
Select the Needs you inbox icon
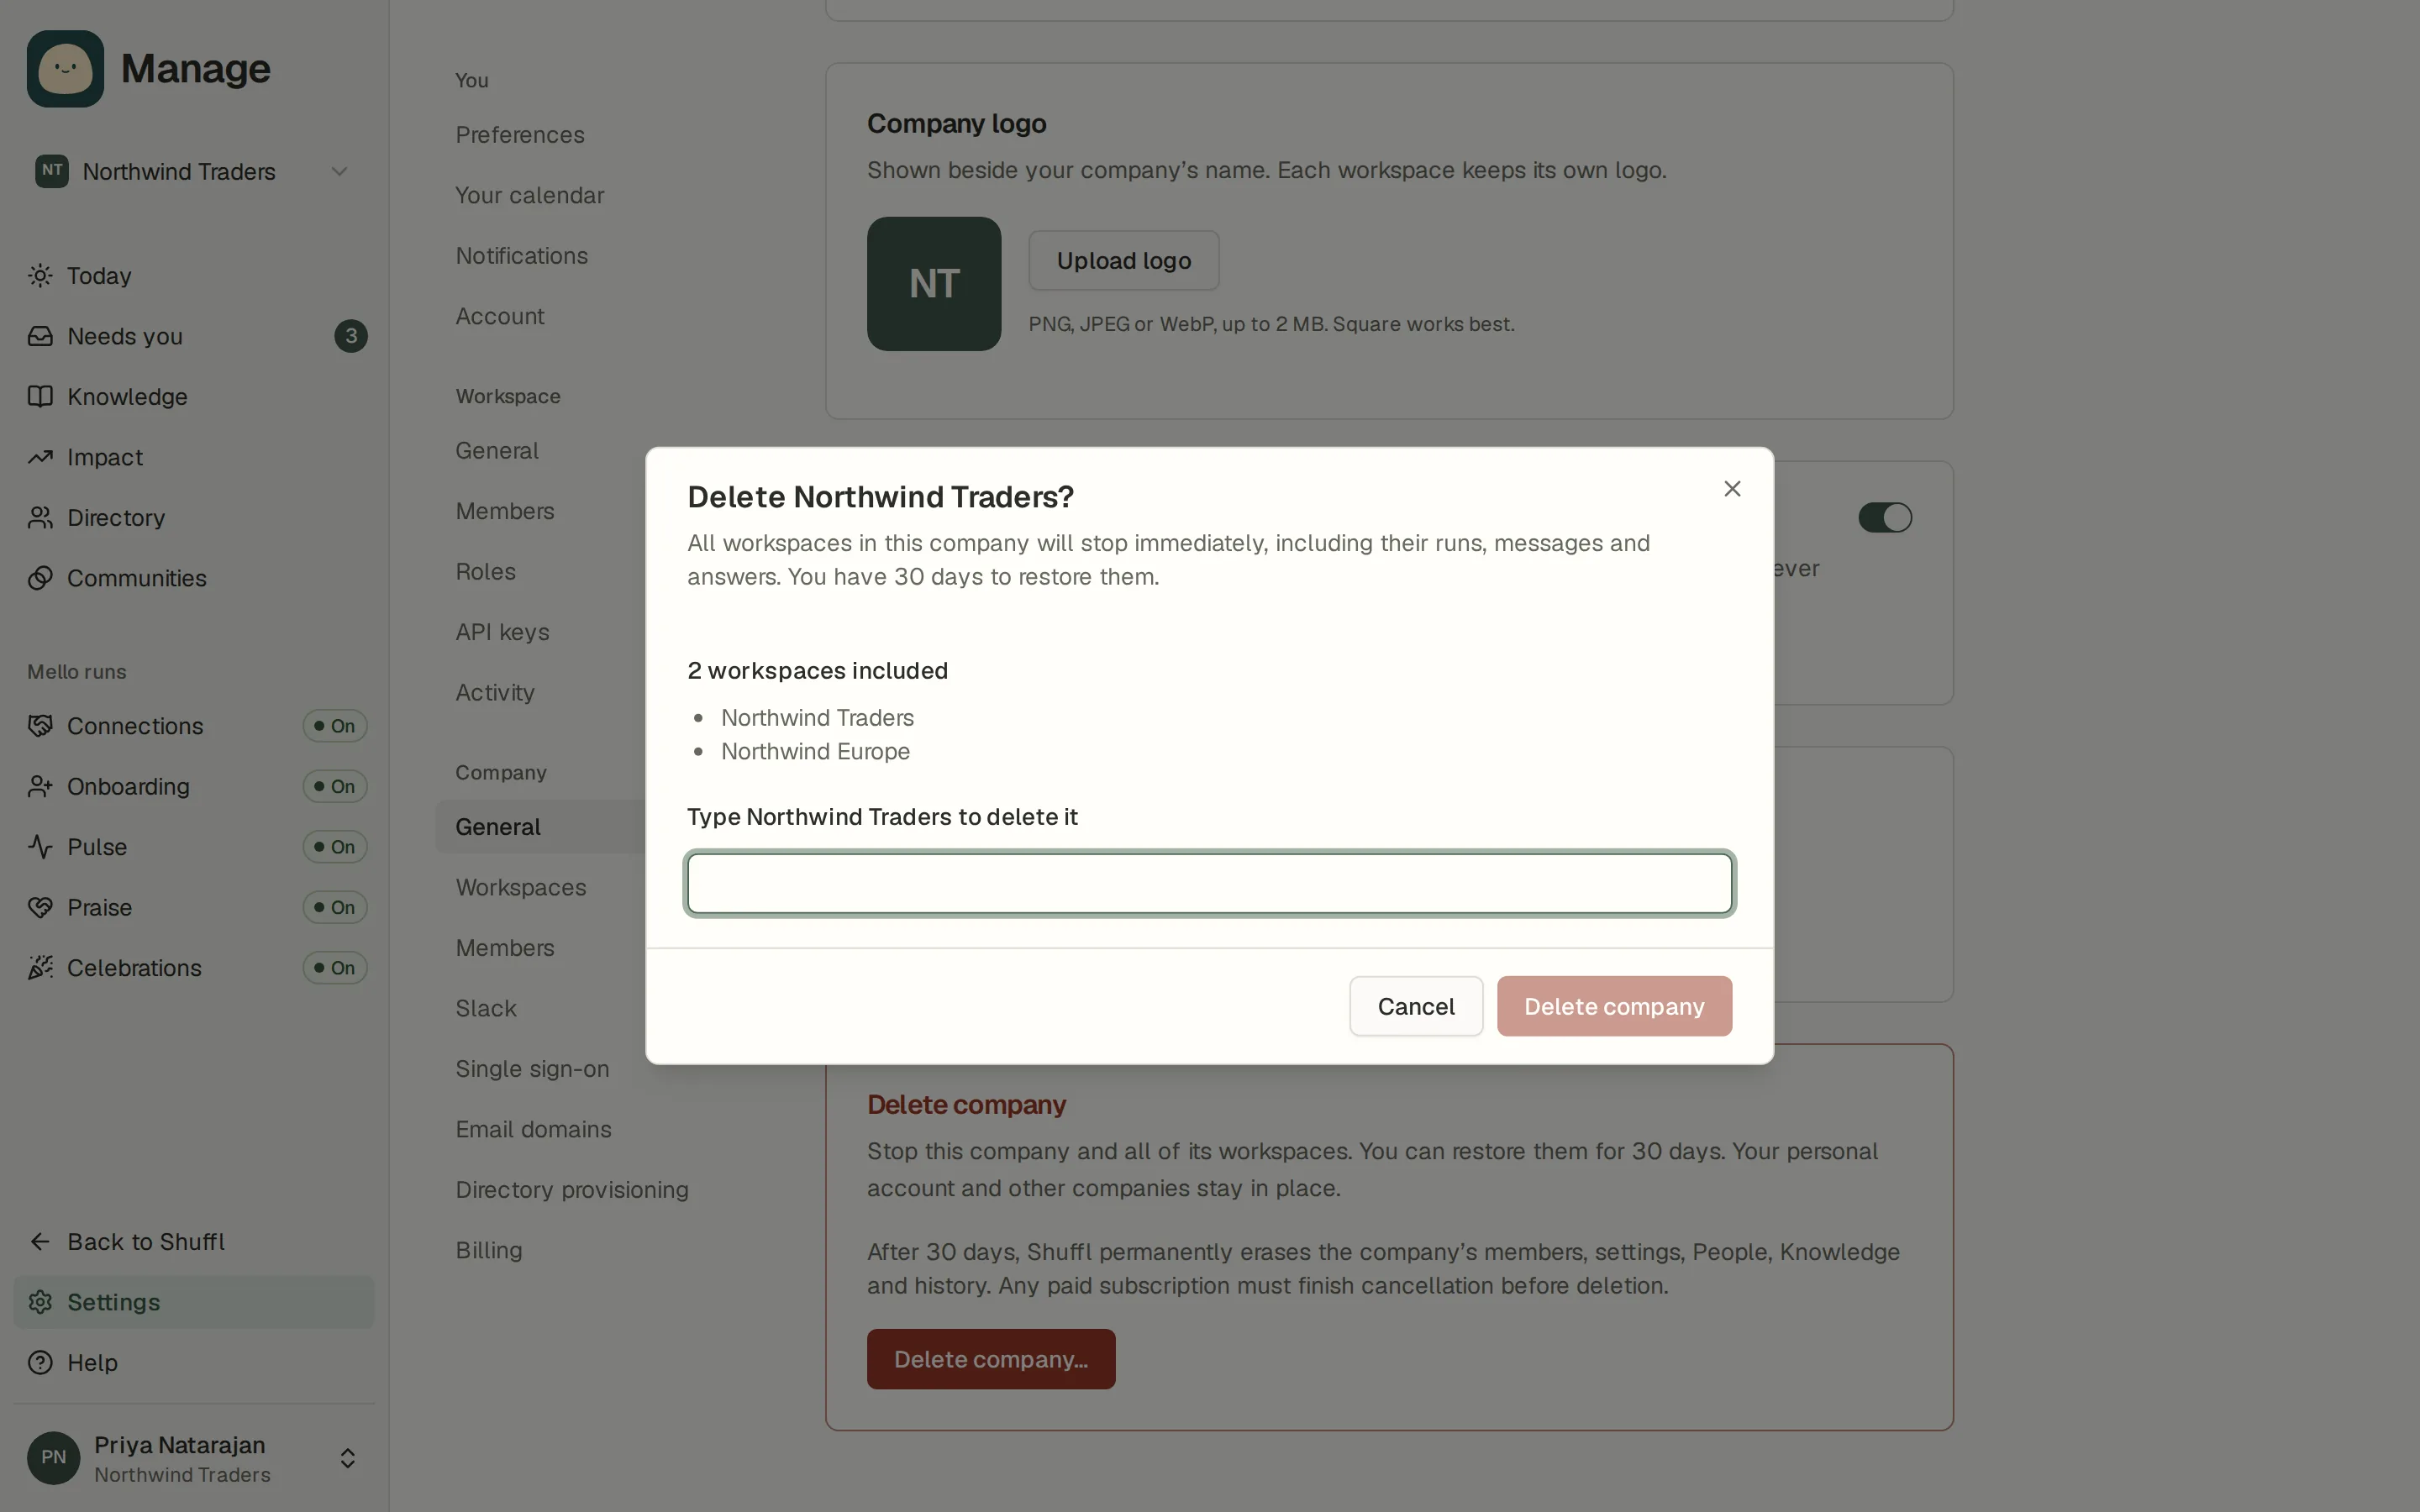[40, 336]
